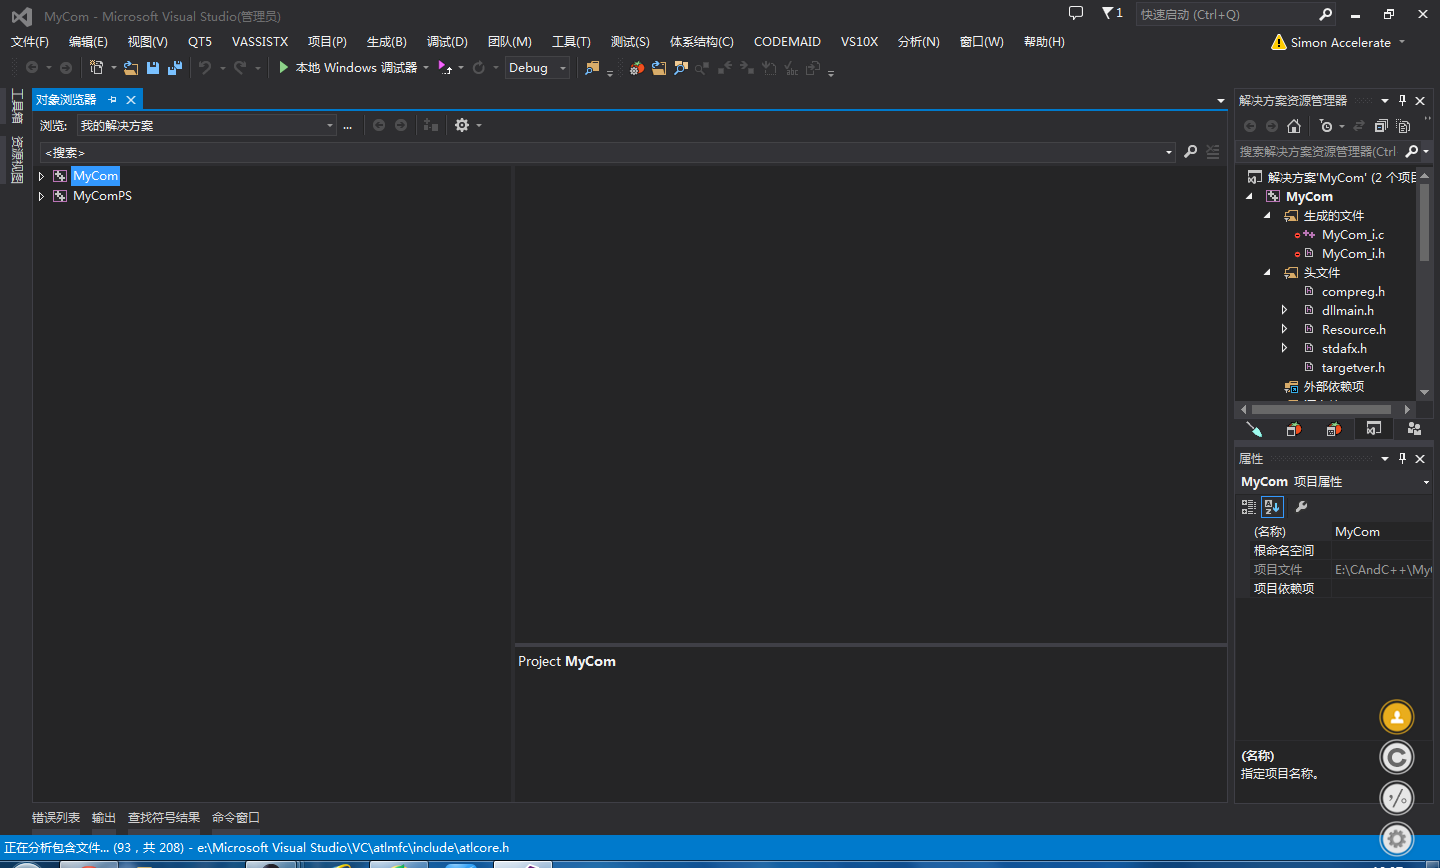Open the Debug configuration dropdown
The height and width of the screenshot is (868, 1440).
click(537, 68)
